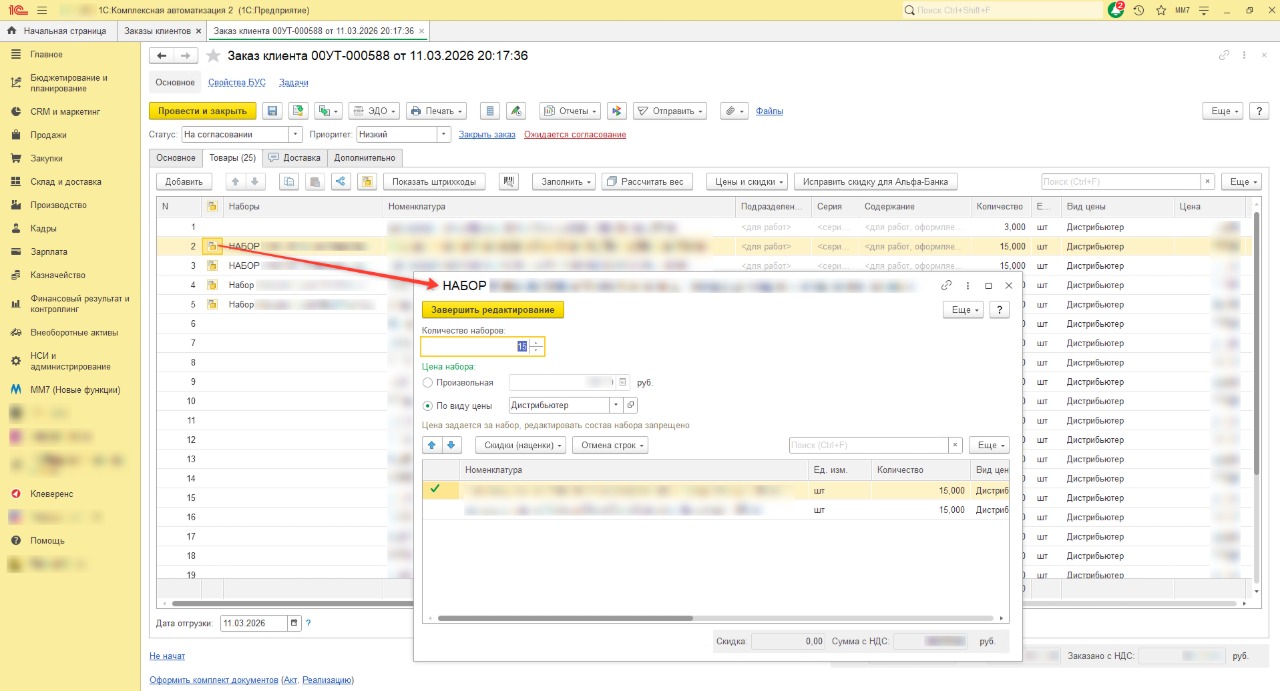Expand the Цены и скидки menu
The image size is (1280, 691).
tap(747, 182)
